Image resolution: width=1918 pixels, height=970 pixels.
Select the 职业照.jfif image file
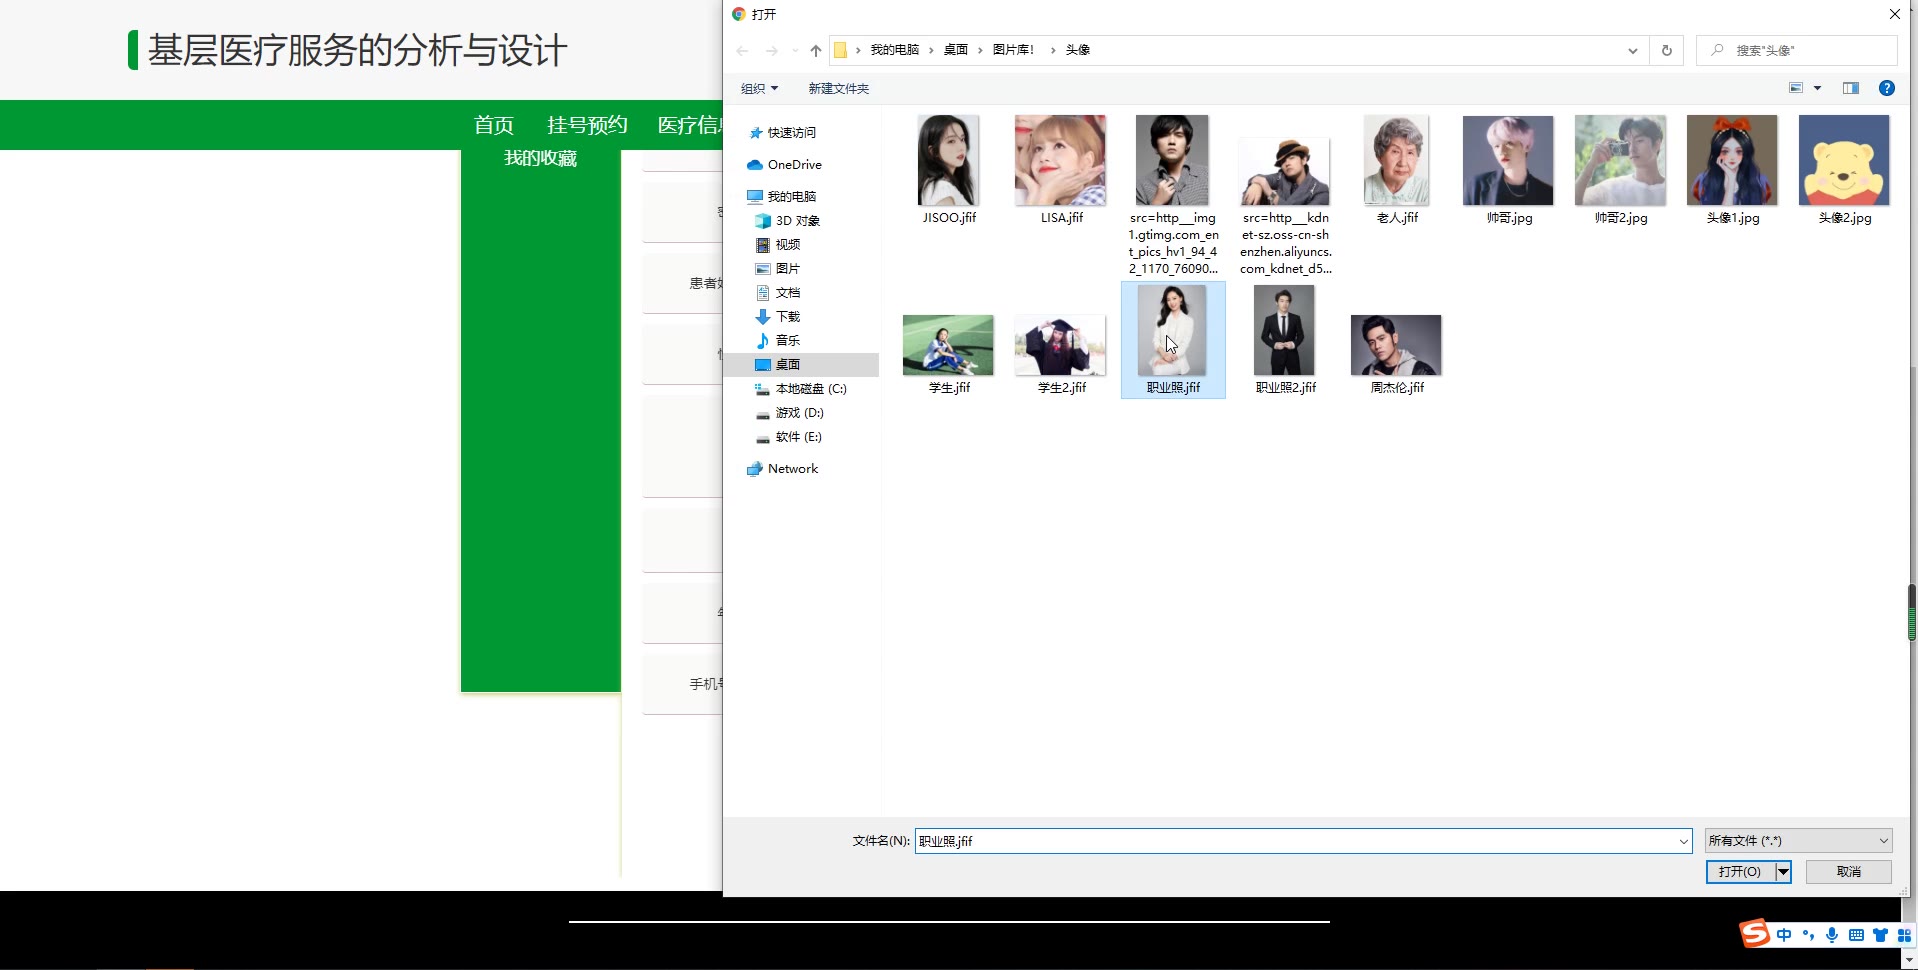click(1173, 340)
